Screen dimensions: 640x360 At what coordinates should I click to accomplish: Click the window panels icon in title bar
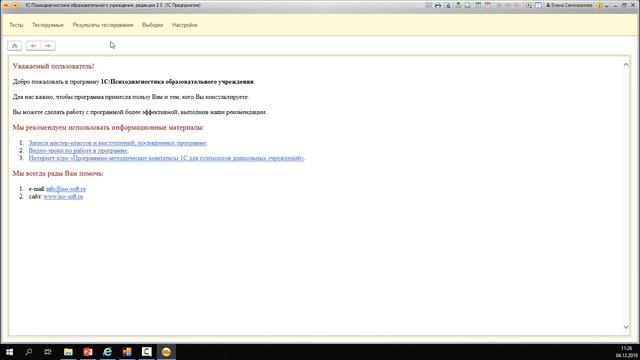538,5
